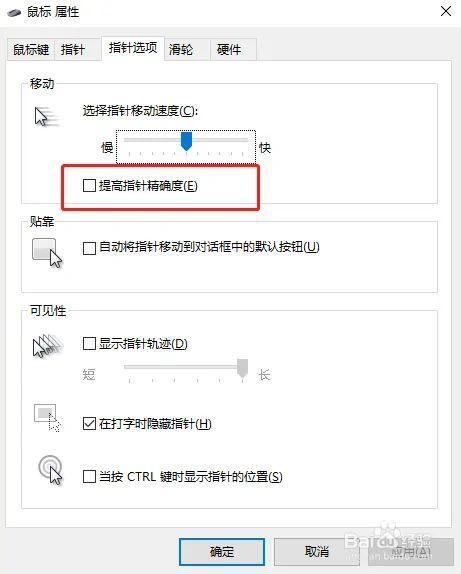Go to the 滑轮 tab

point(187,49)
